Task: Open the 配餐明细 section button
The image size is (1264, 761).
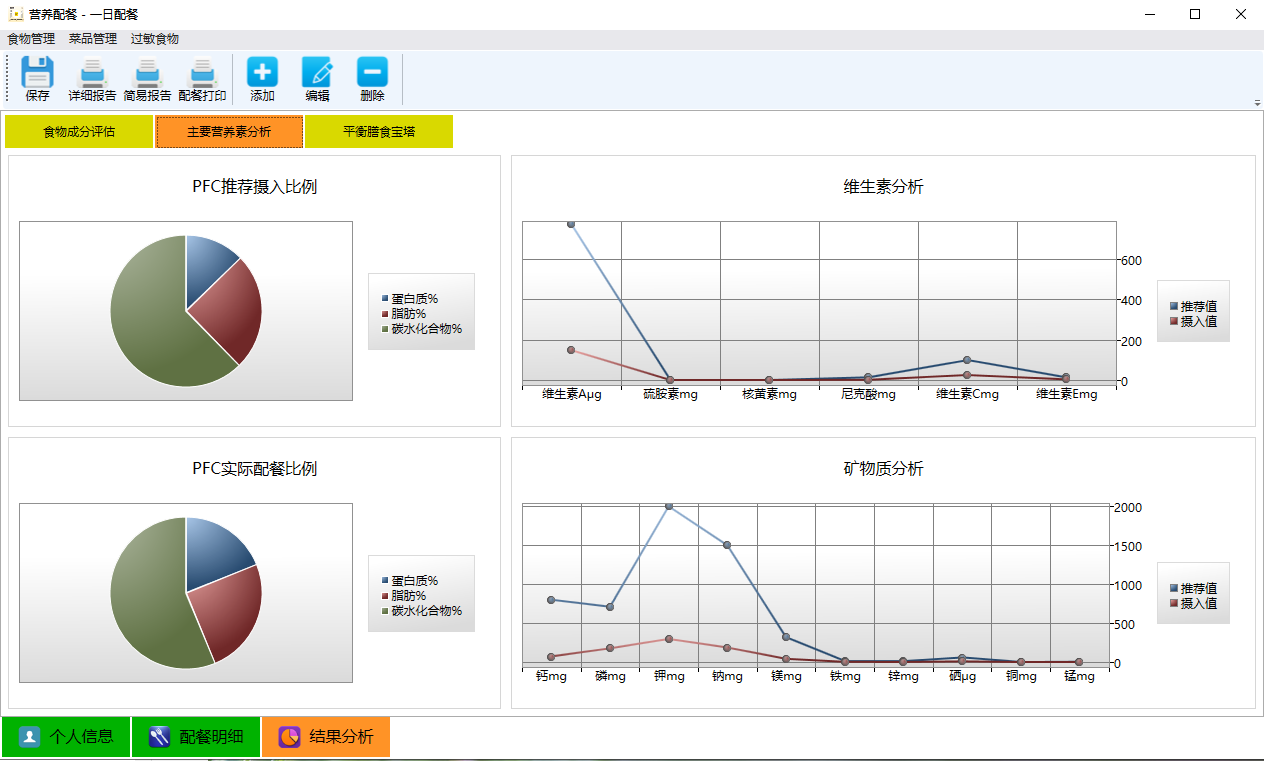Action: pyautogui.click(x=196, y=737)
